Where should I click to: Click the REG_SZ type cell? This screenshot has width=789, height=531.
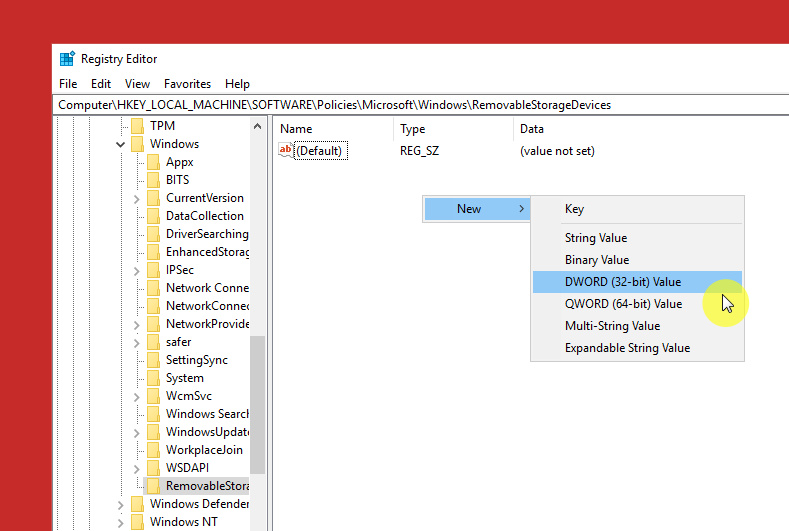419,151
